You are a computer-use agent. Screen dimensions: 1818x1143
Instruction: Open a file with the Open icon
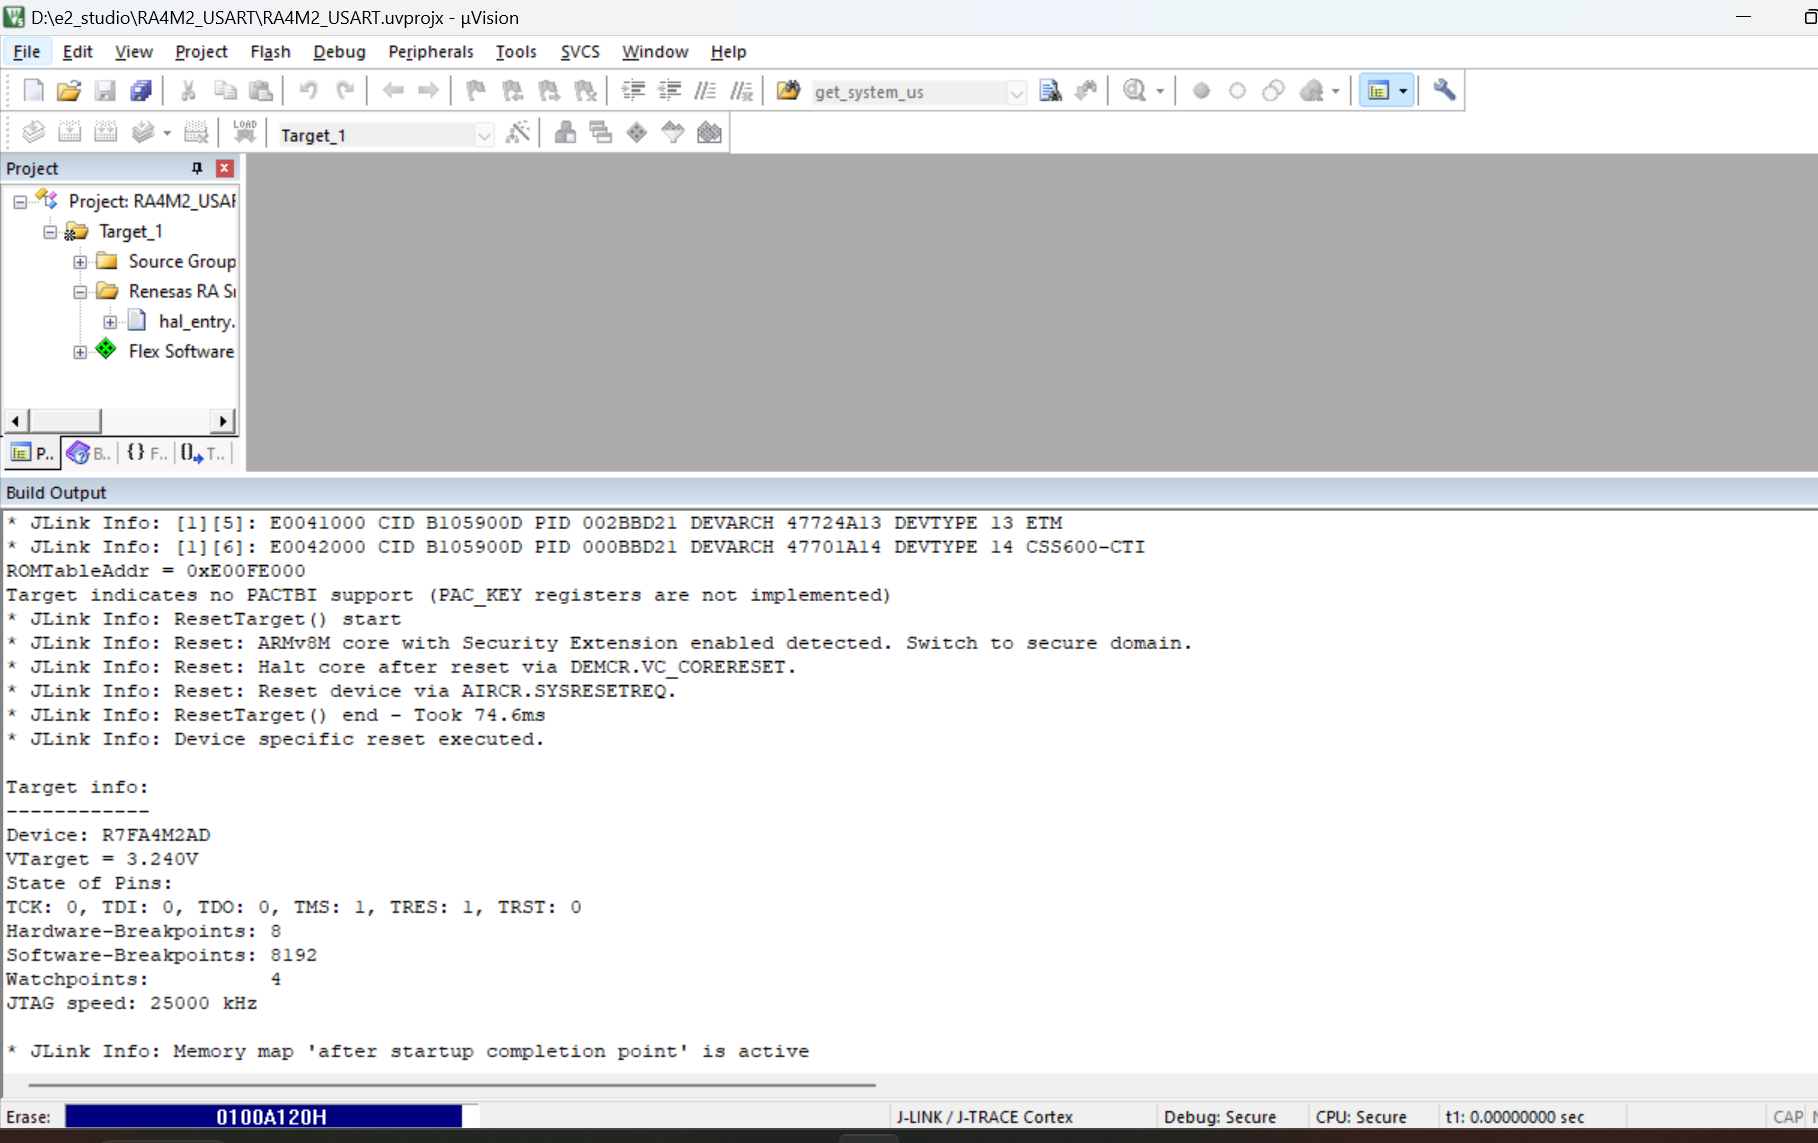coord(69,91)
